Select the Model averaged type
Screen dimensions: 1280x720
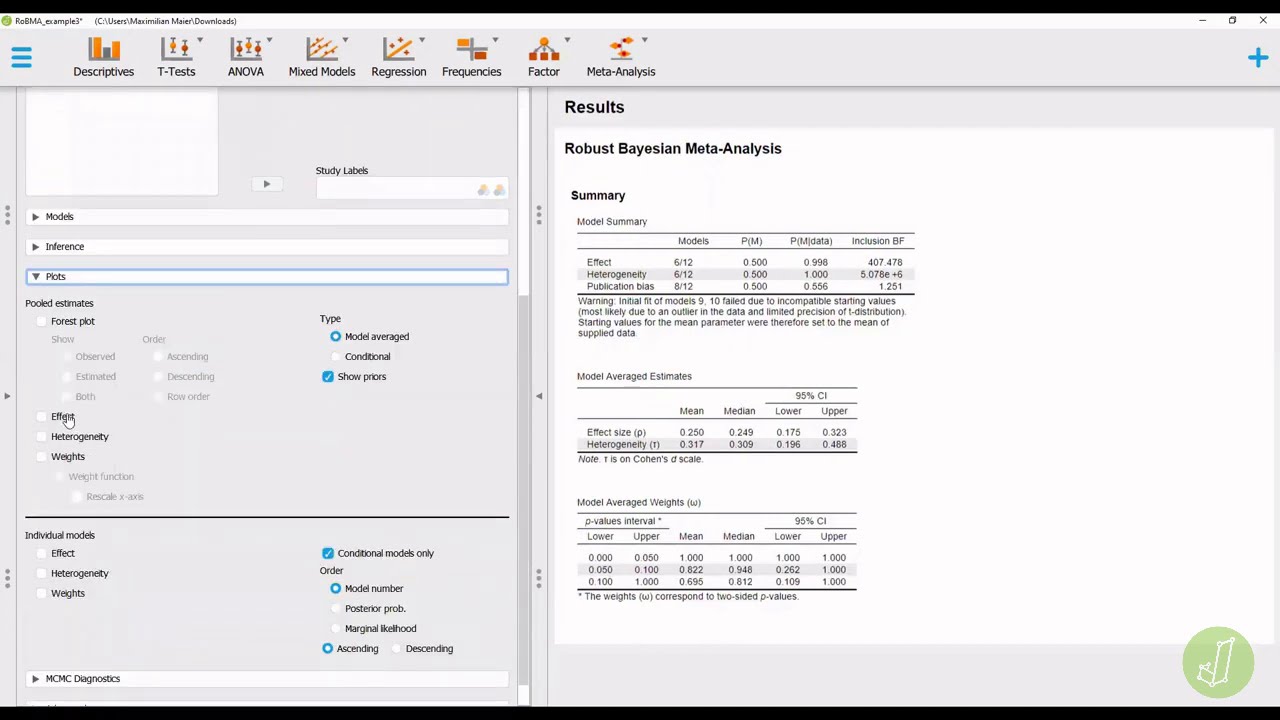point(336,336)
